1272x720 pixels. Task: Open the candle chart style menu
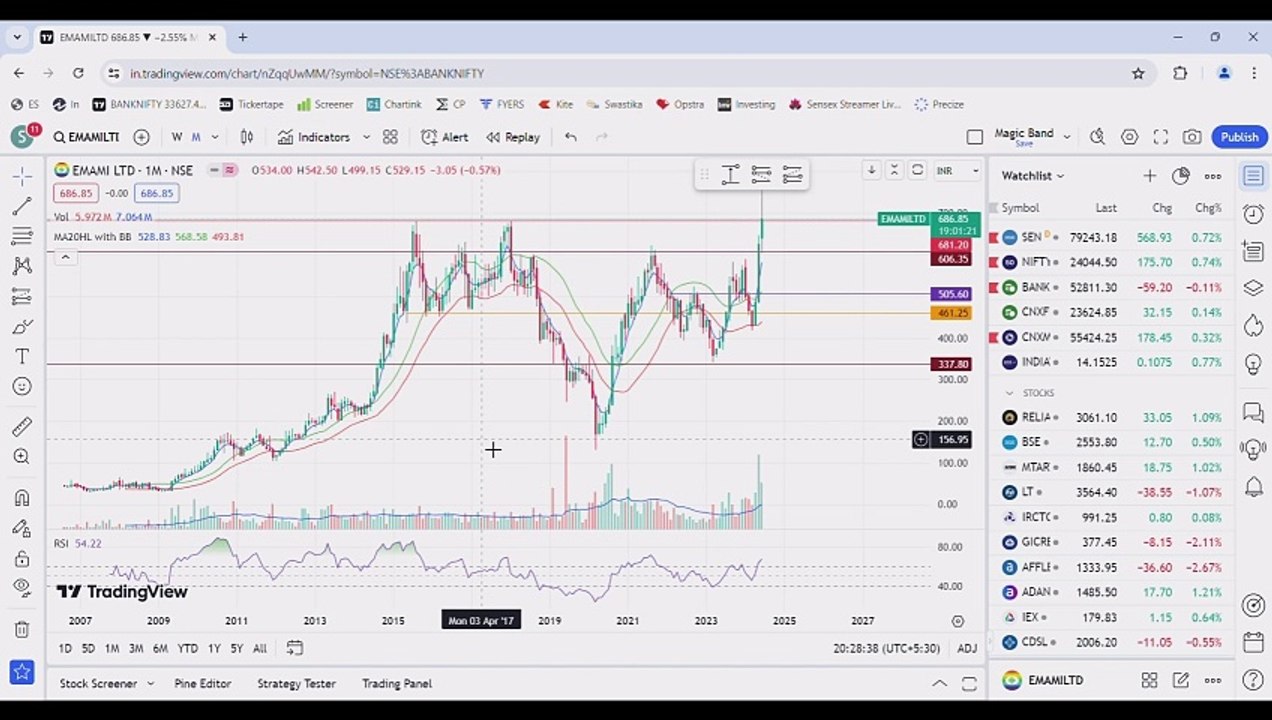[x=247, y=137]
